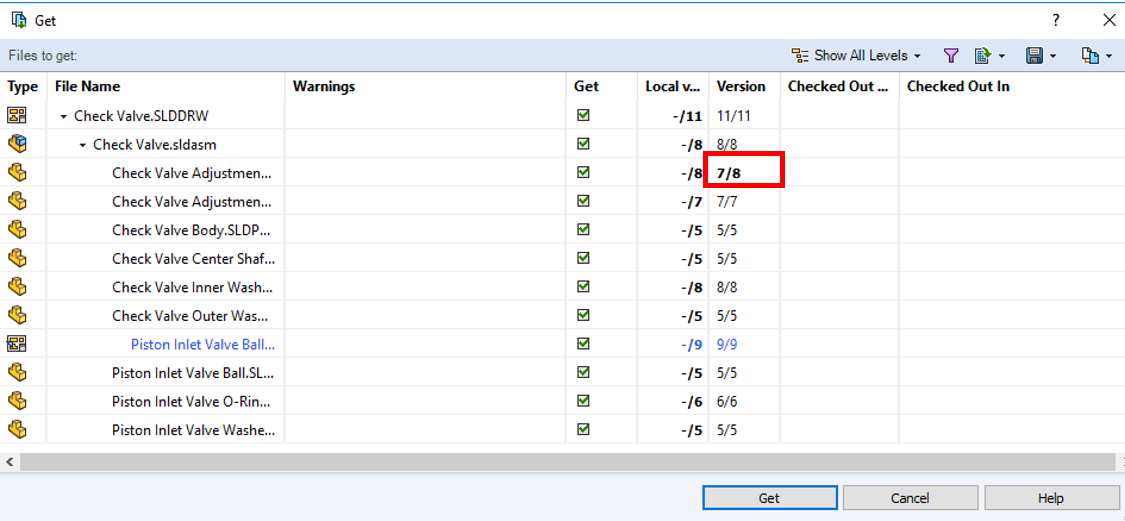Click the Help button

coord(1050,498)
